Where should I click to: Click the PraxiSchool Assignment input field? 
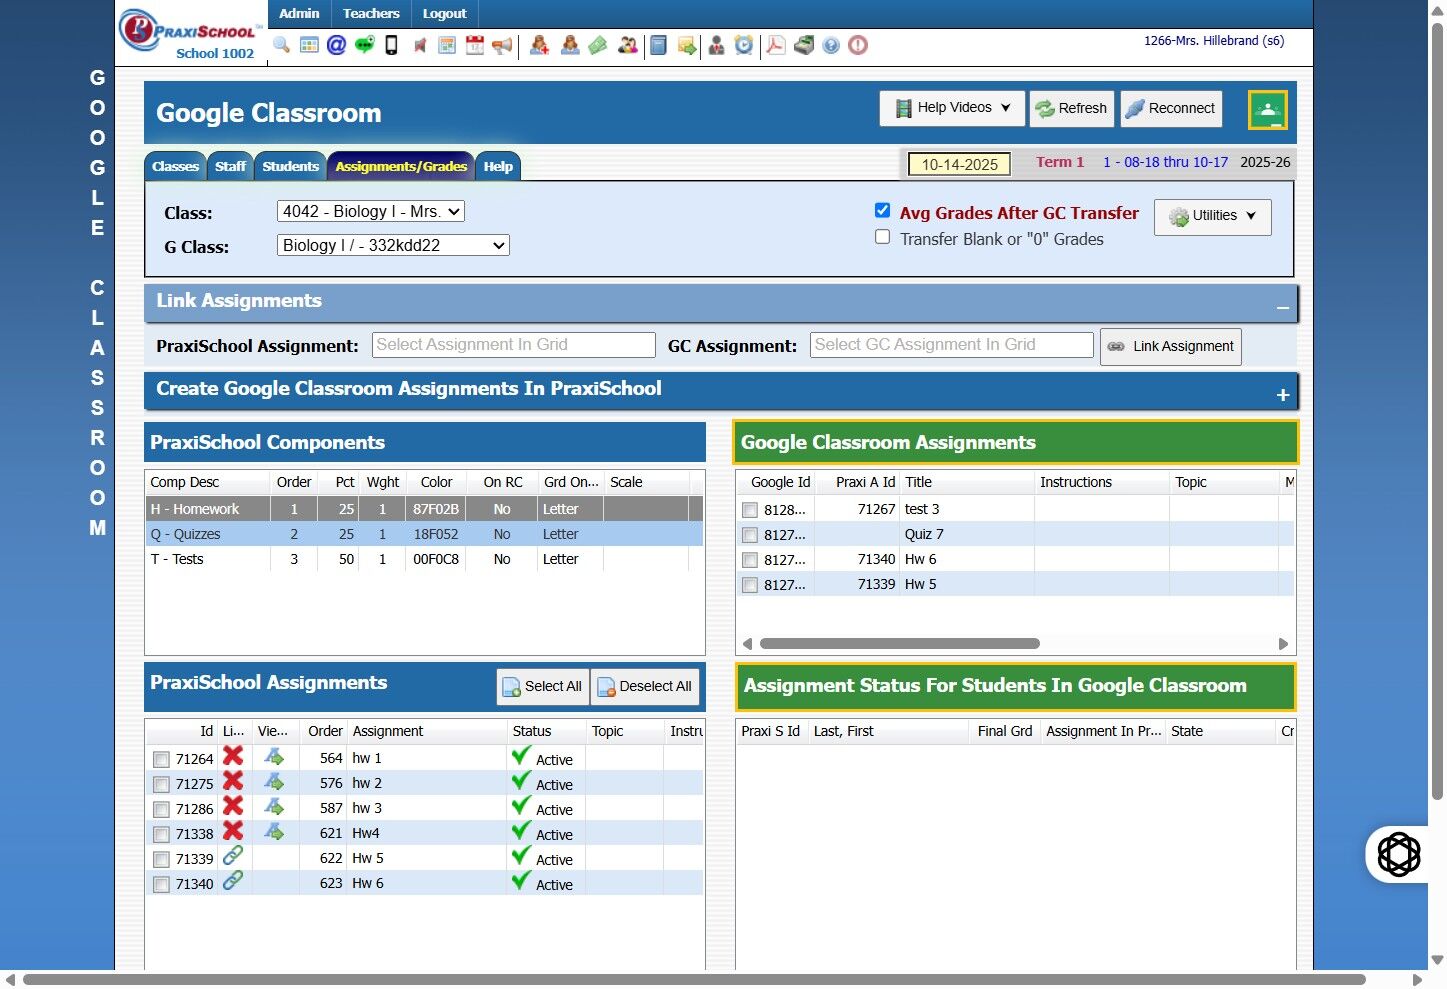[513, 345]
